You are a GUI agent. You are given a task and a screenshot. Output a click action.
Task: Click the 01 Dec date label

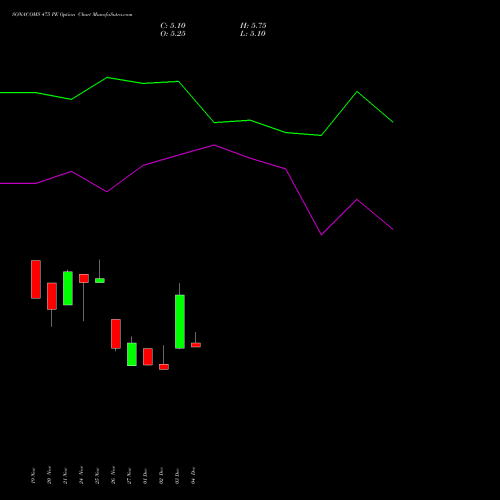145,476
